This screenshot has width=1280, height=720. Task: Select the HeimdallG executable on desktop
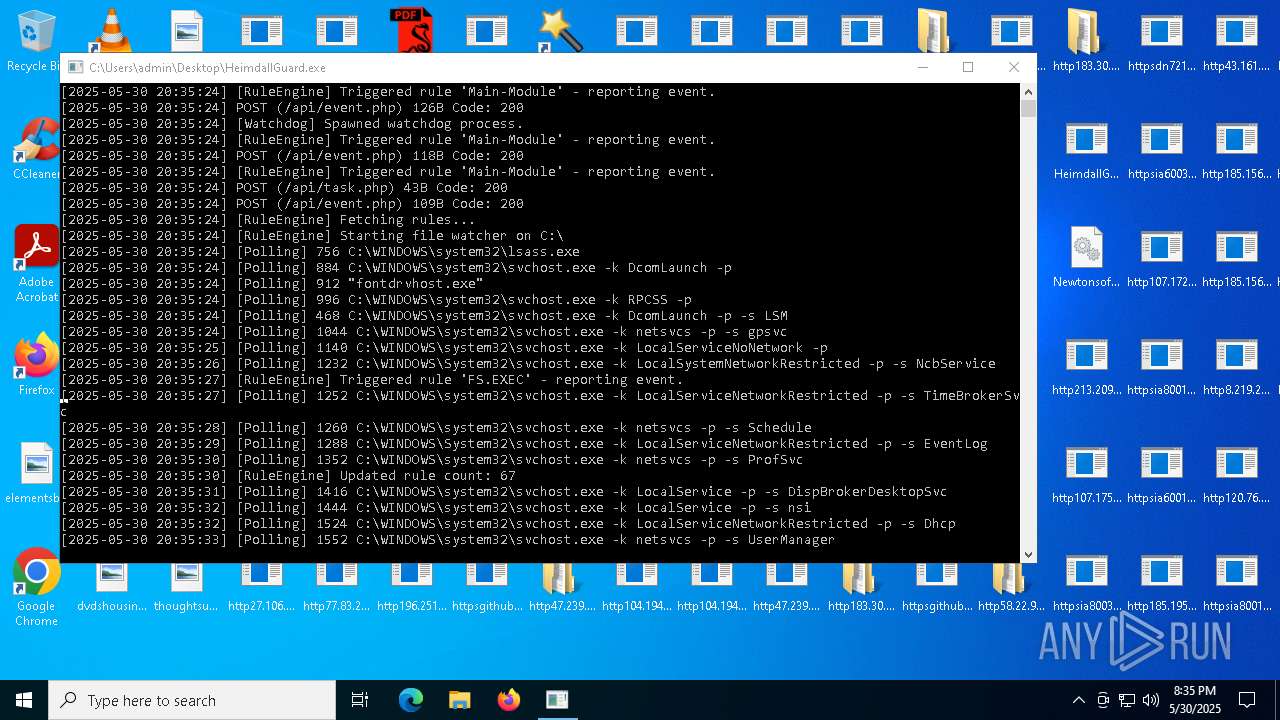pos(1086,152)
